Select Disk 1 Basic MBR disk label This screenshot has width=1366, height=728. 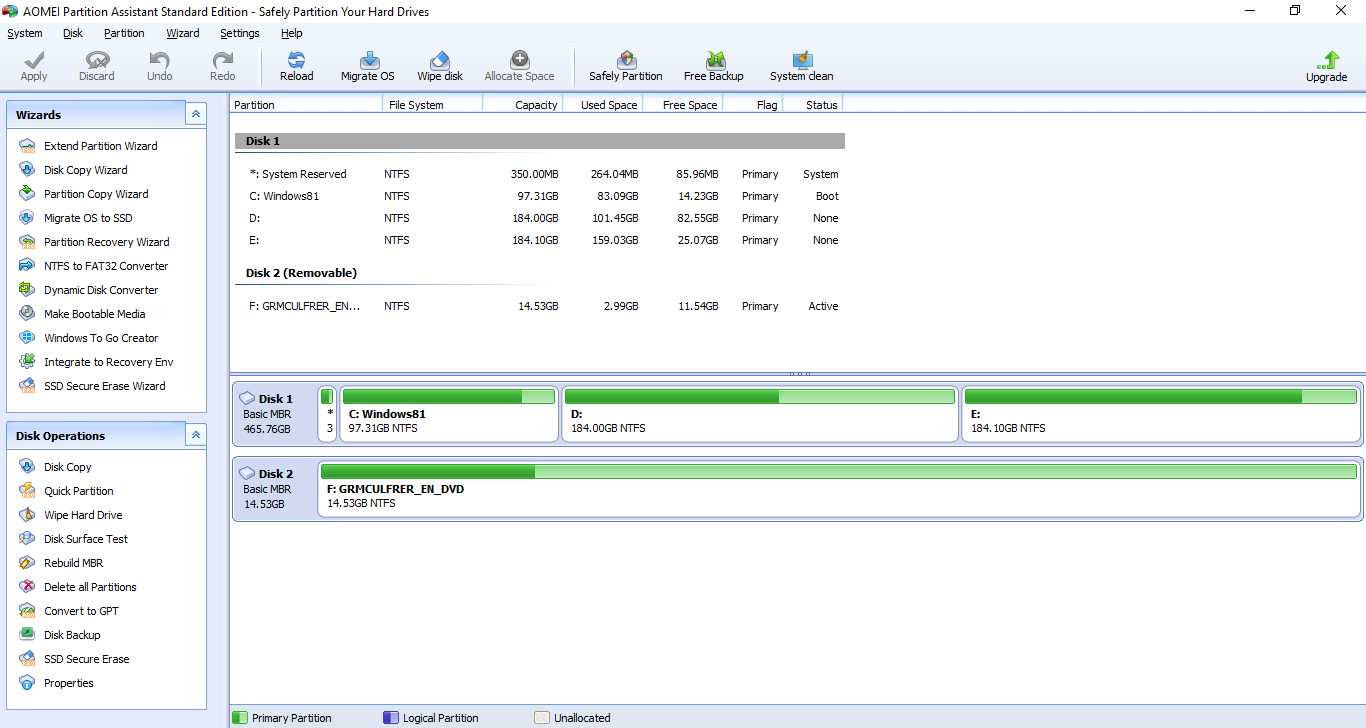click(273, 414)
